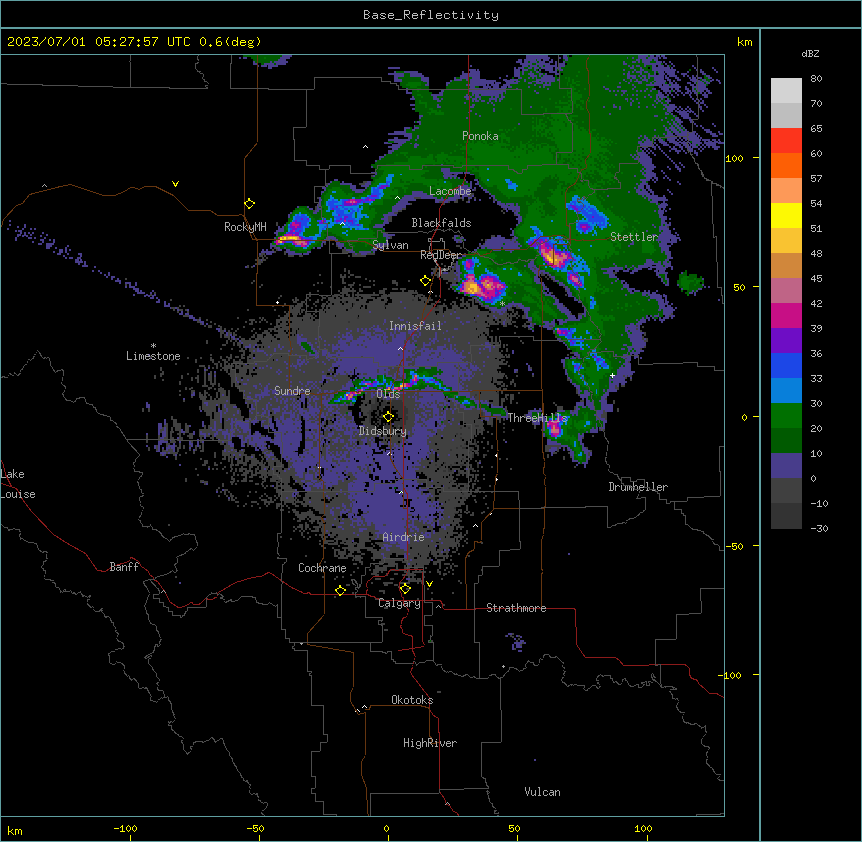Pick the orange 57–60 dBZ legend swatch
Viewport: 862px width, 842px height.
(x=786, y=165)
